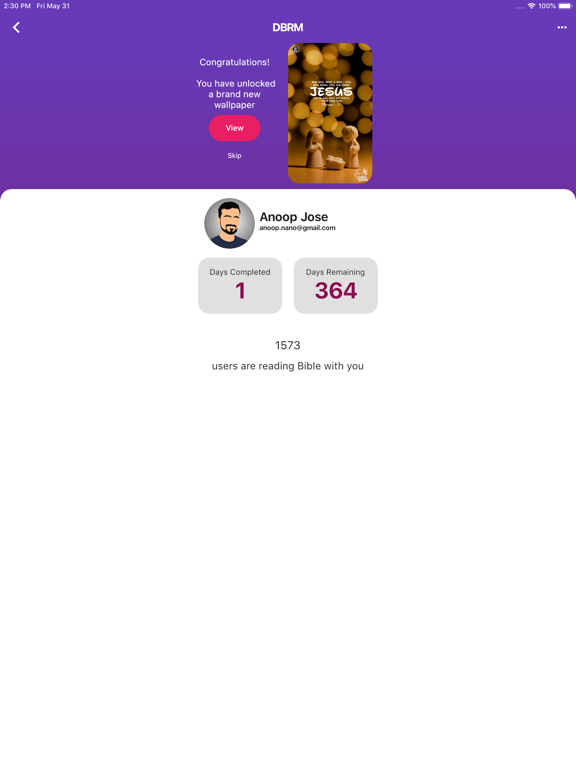This screenshot has width=576, height=768.
Task: Tap Anoop Jose's profile avatar
Action: pos(229,223)
